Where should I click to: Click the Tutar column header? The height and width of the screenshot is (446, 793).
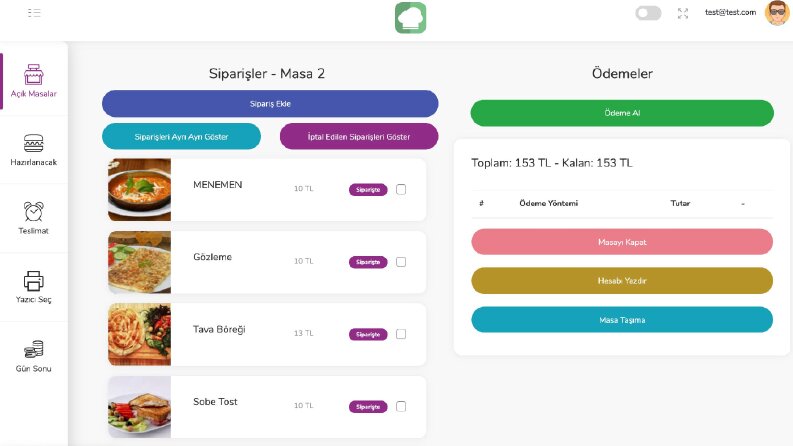pos(680,203)
